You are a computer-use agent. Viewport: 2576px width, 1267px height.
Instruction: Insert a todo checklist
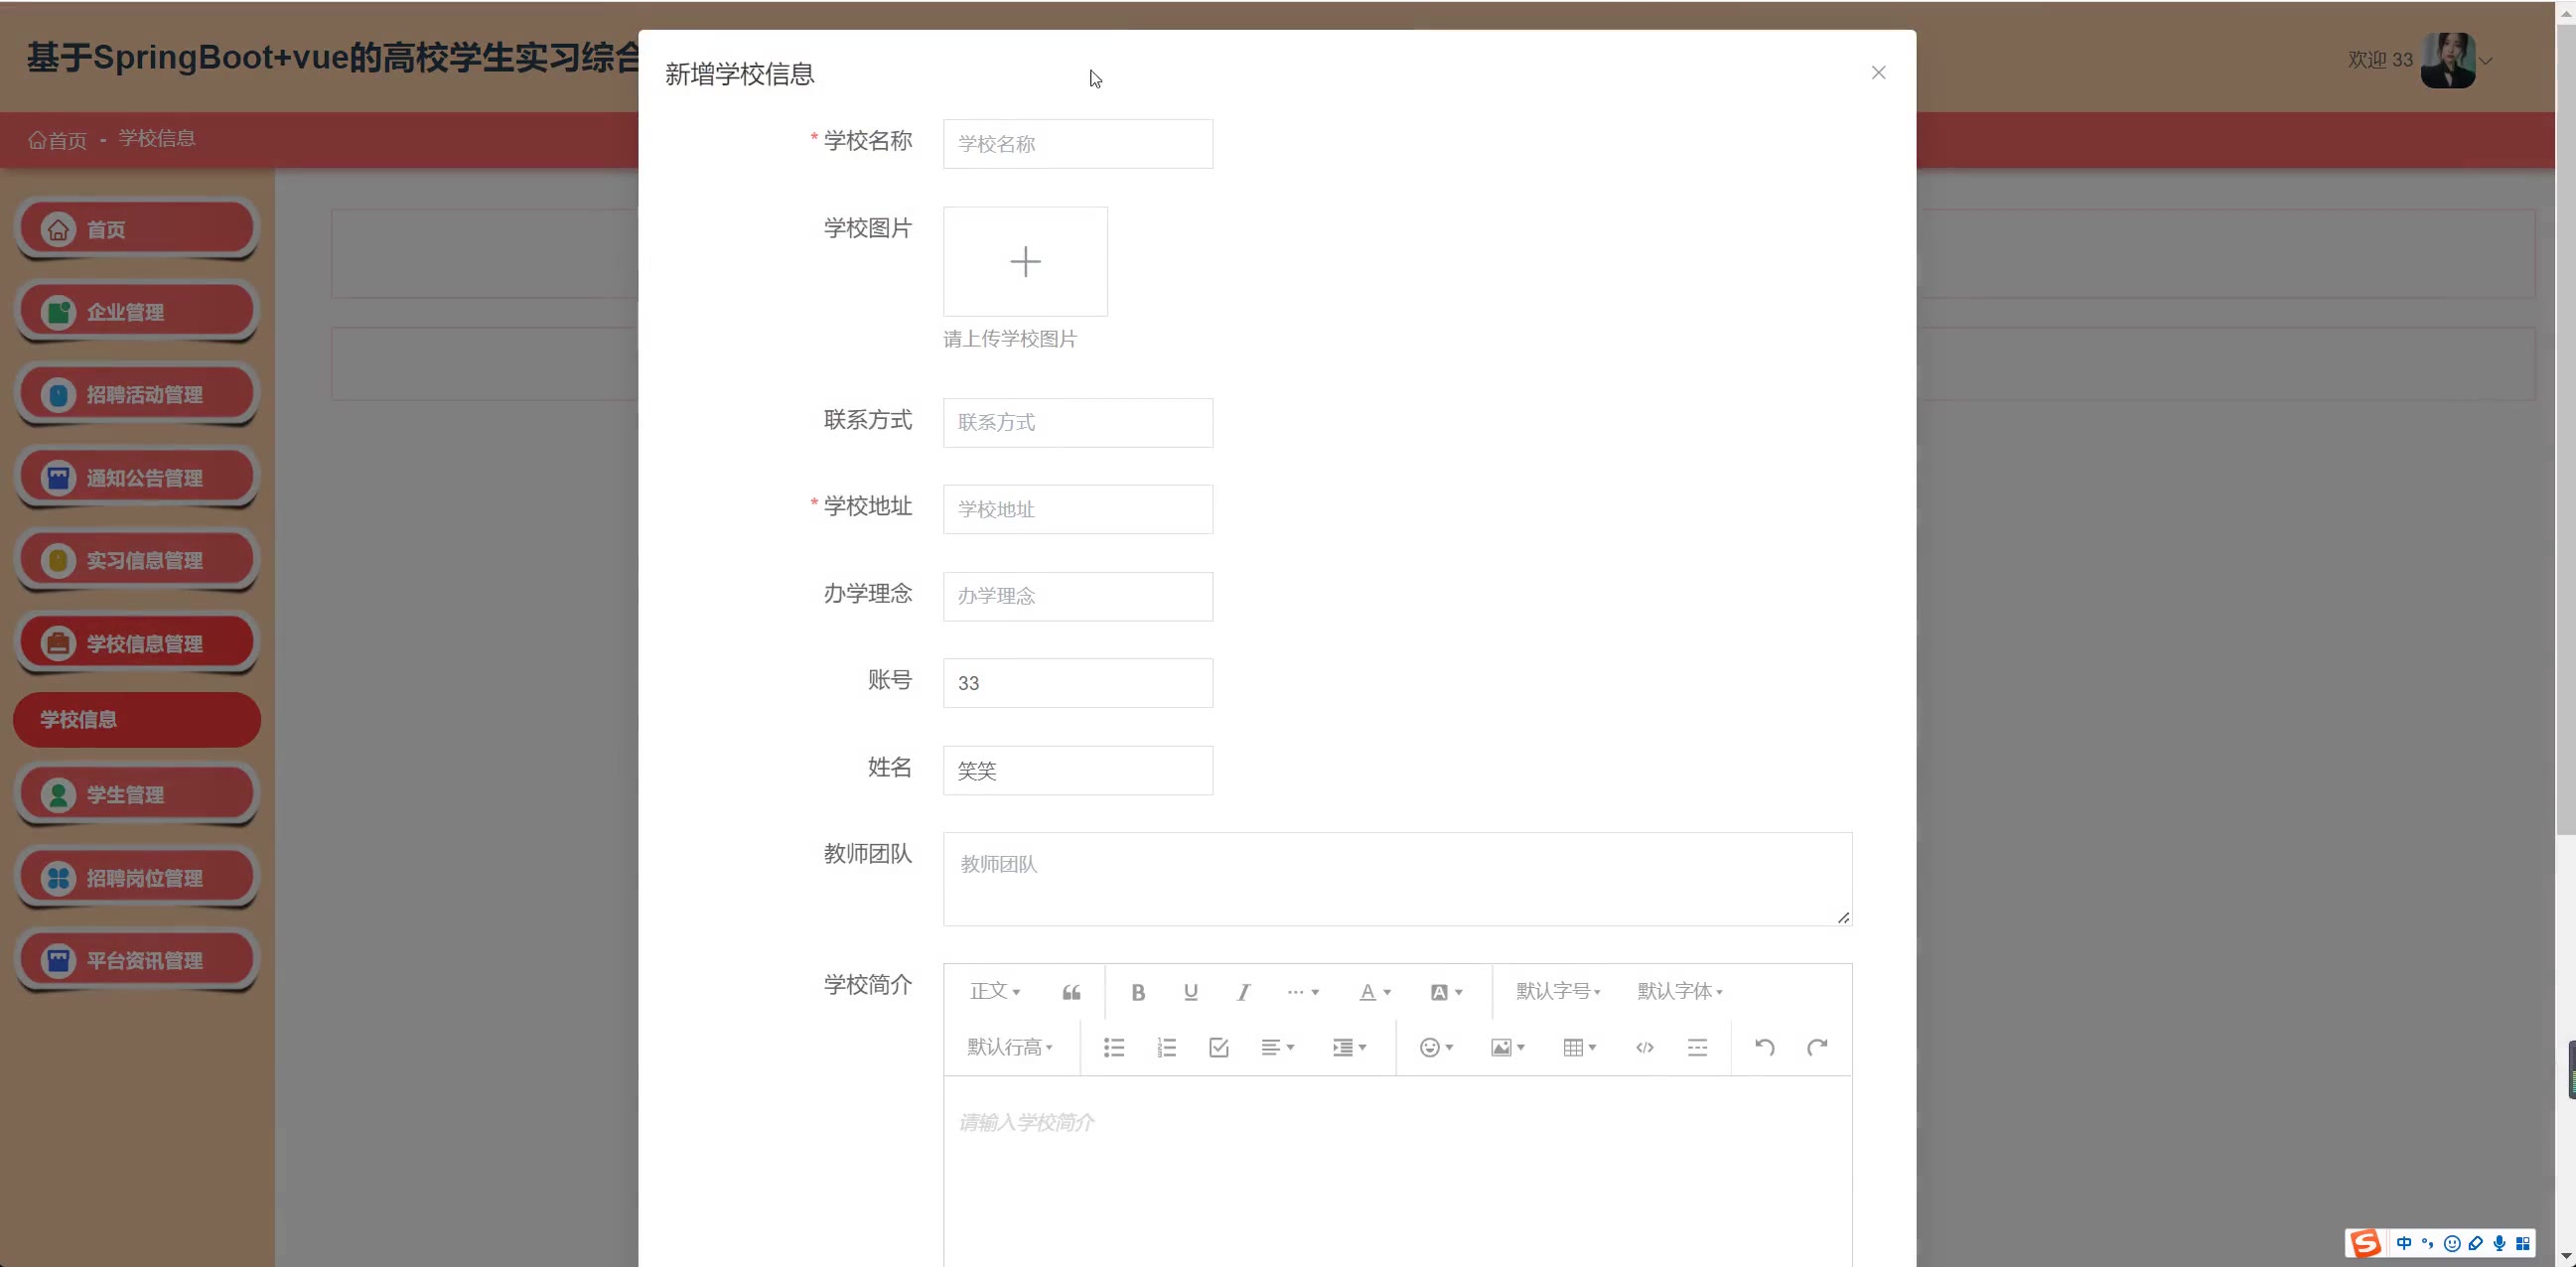pos(1218,1047)
